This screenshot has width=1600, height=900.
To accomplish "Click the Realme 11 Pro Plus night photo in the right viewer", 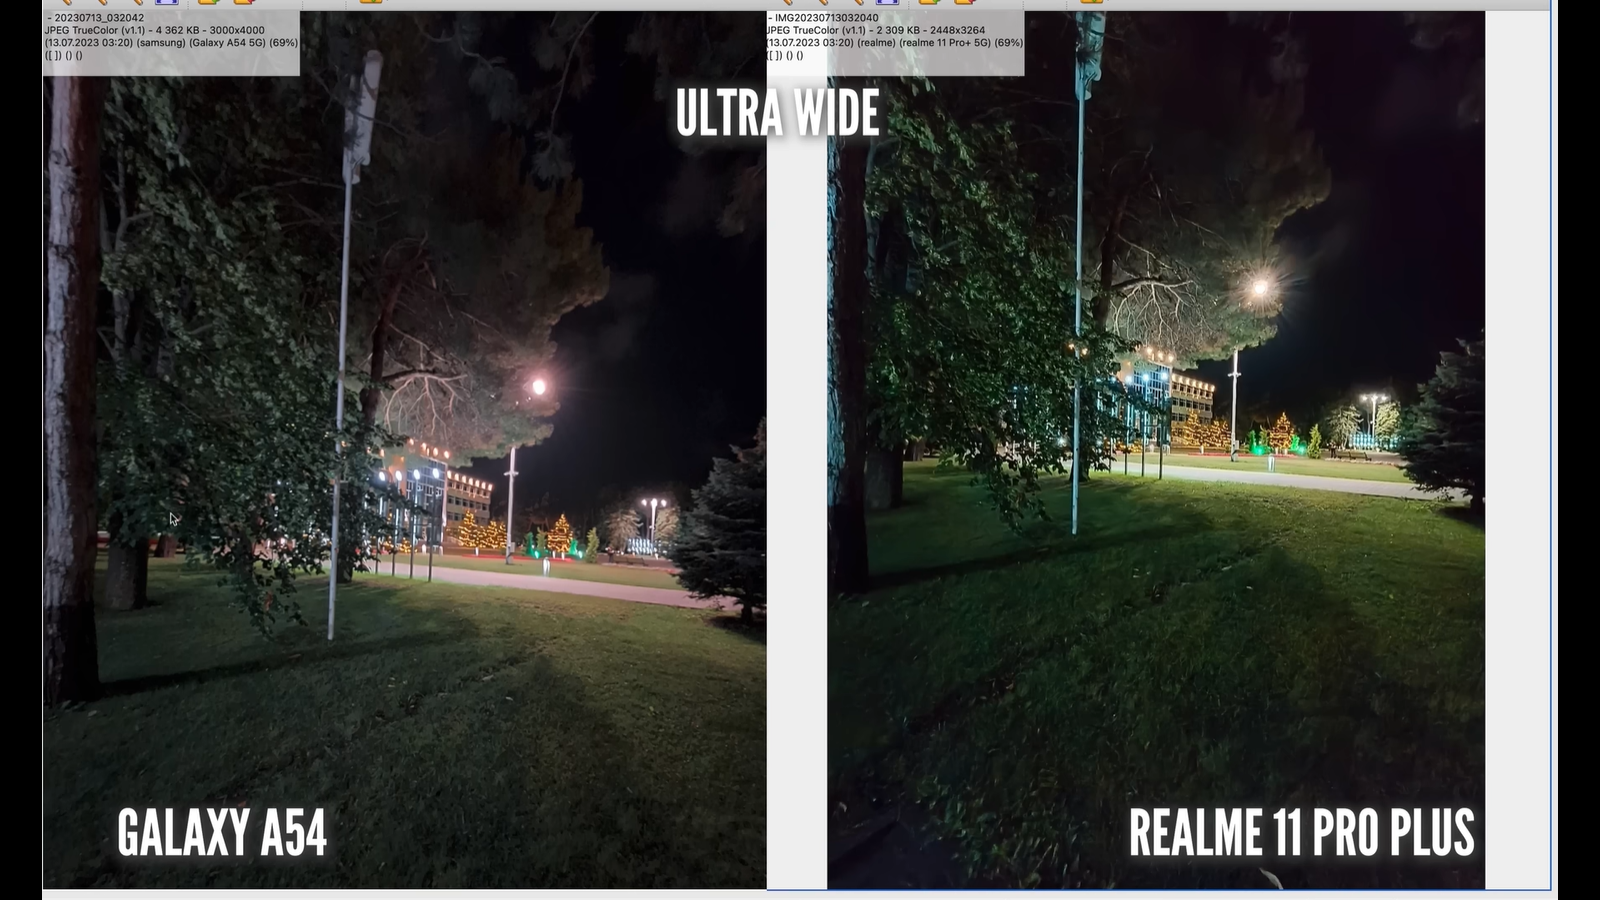I will tap(1156, 450).
